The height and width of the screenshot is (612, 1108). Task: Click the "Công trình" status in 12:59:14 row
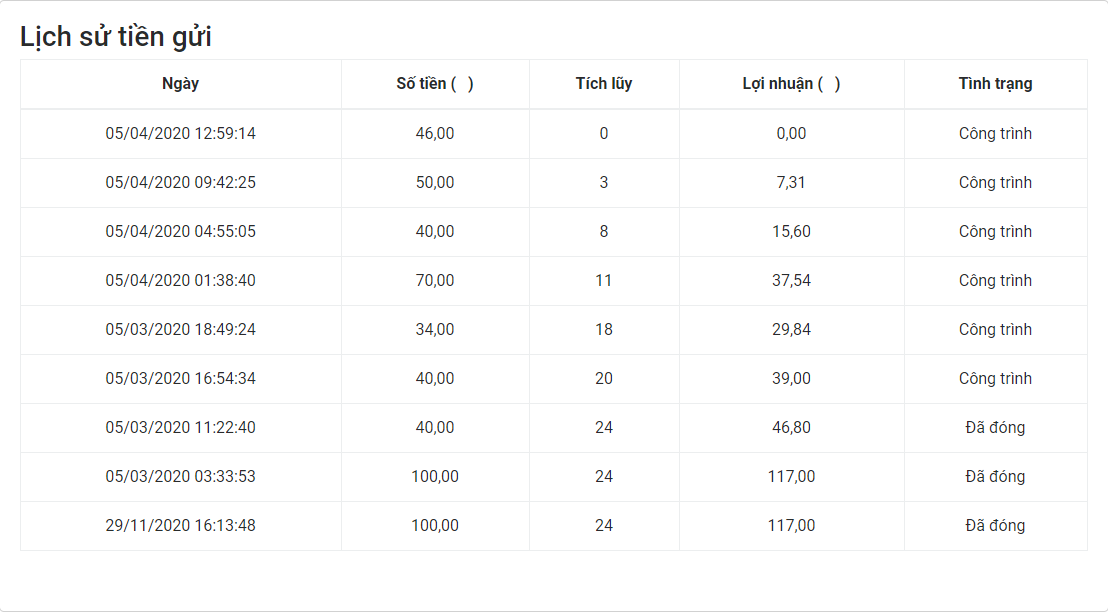click(x=995, y=133)
